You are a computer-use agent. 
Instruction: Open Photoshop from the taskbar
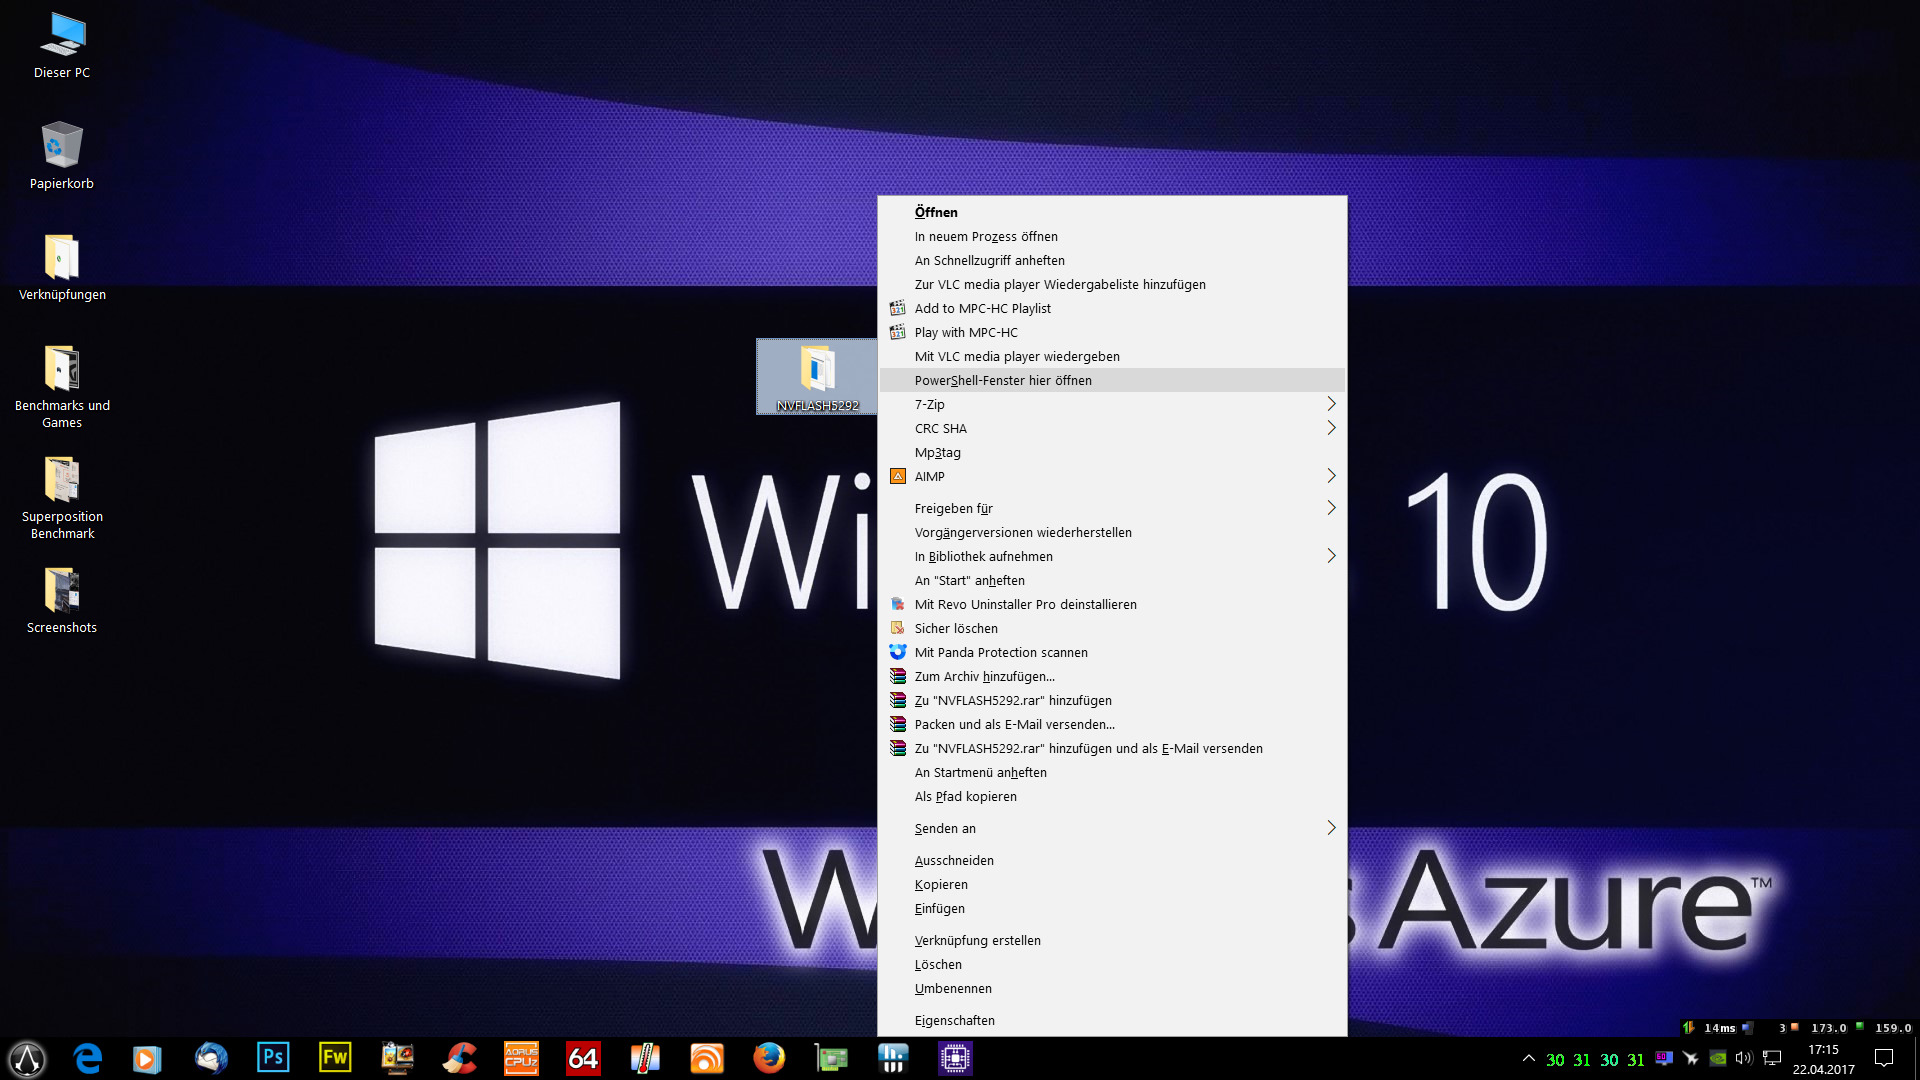point(272,1058)
